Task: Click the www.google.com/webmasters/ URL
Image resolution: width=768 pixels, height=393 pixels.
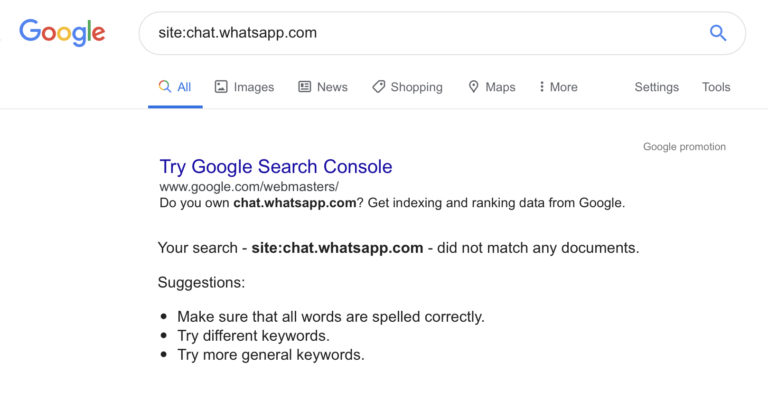Action: pyautogui.click(x=249, y=187)
